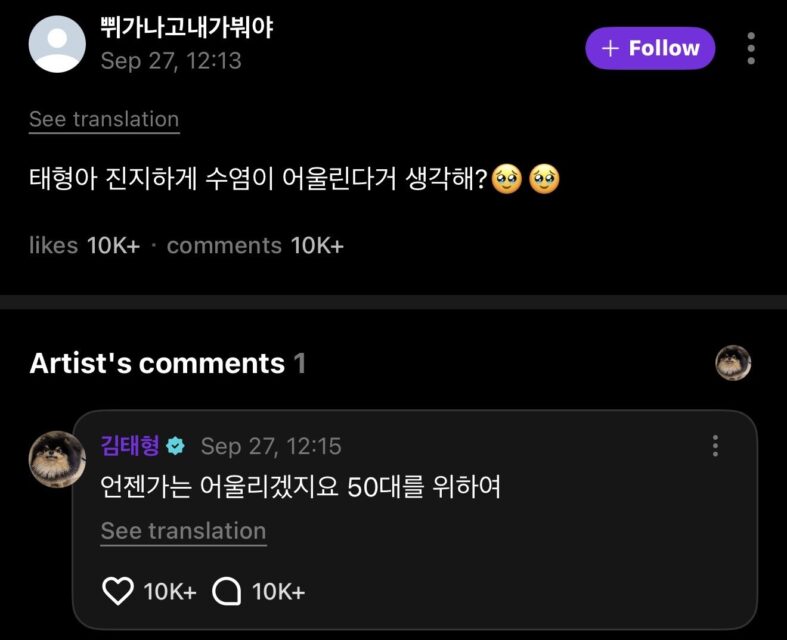Tap the reply bubble icon on artist's comment

(228, 591)
